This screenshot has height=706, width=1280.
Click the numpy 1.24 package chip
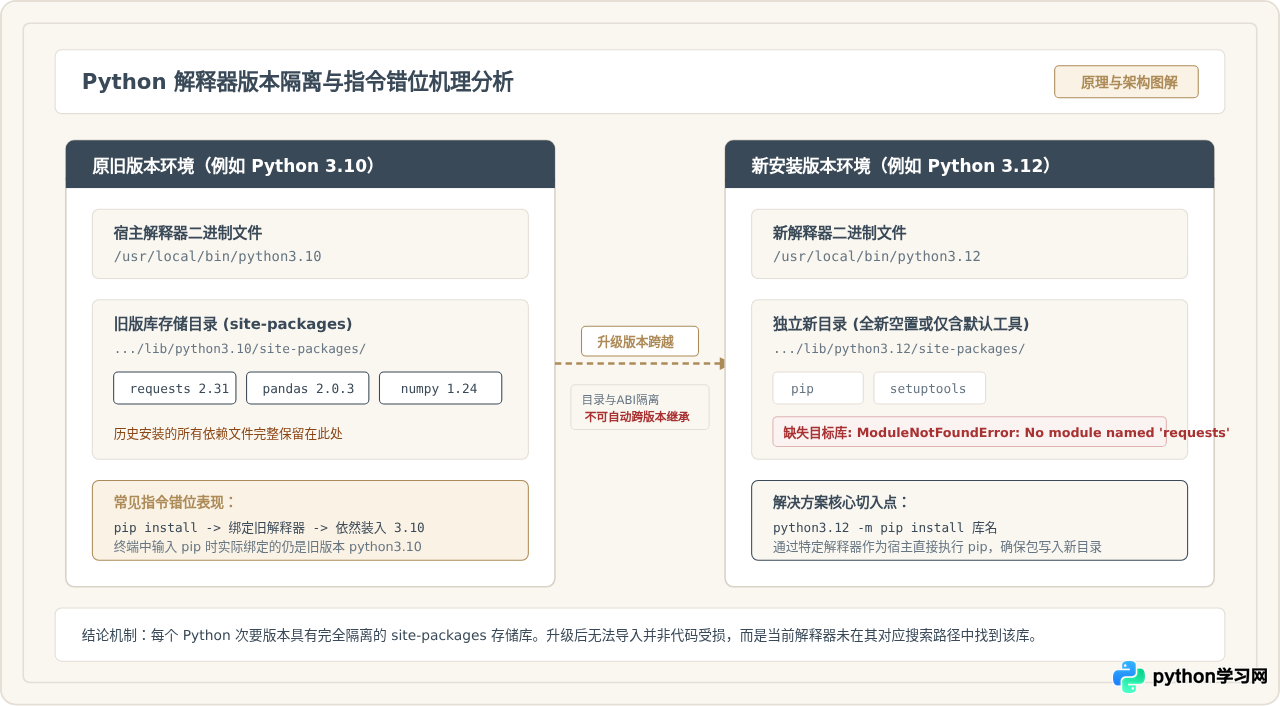point(440,388)
